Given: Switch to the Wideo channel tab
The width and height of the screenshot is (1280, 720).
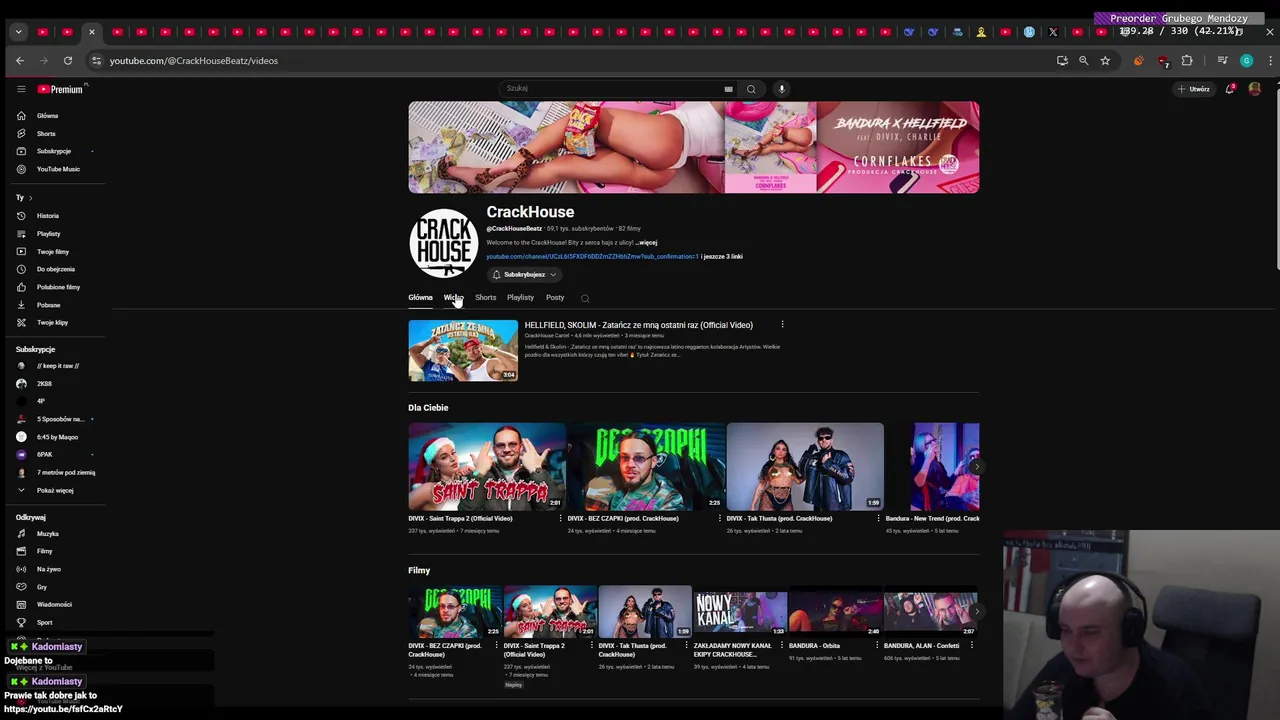Looking at the screenshot, I should [x=454, y=297].
